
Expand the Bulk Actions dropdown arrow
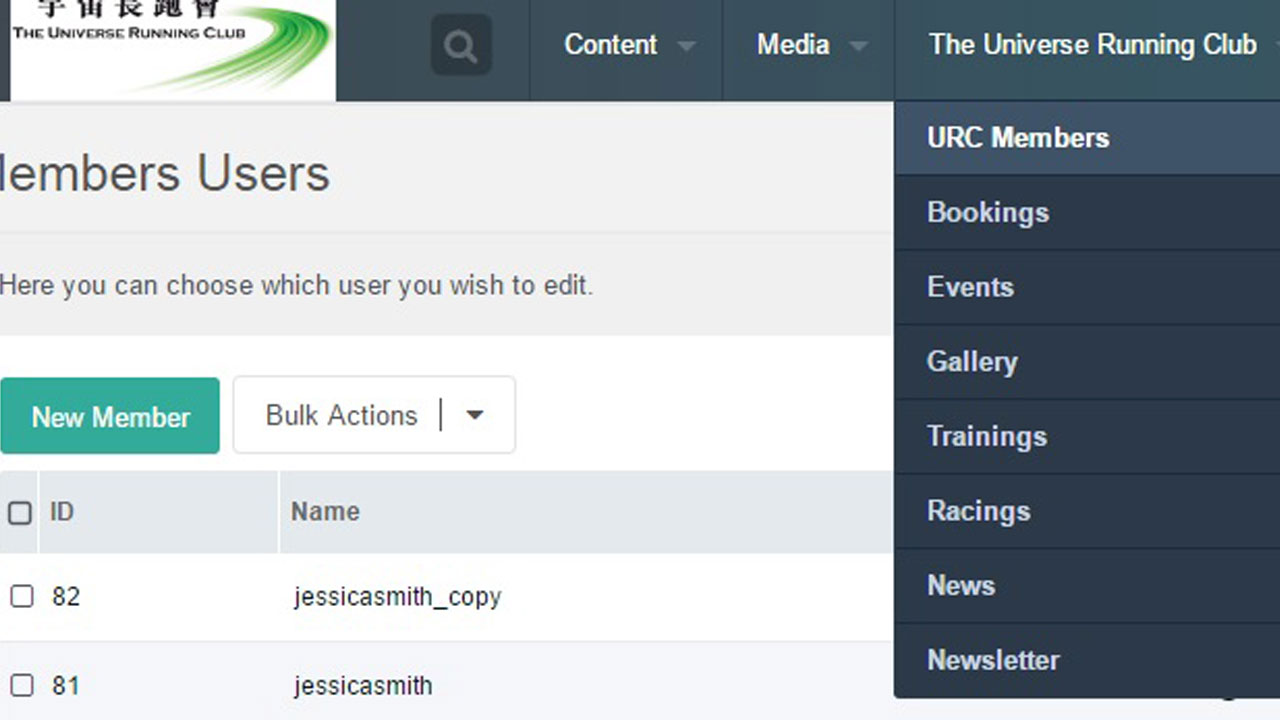pyautogui.click(x=475, y=416)
